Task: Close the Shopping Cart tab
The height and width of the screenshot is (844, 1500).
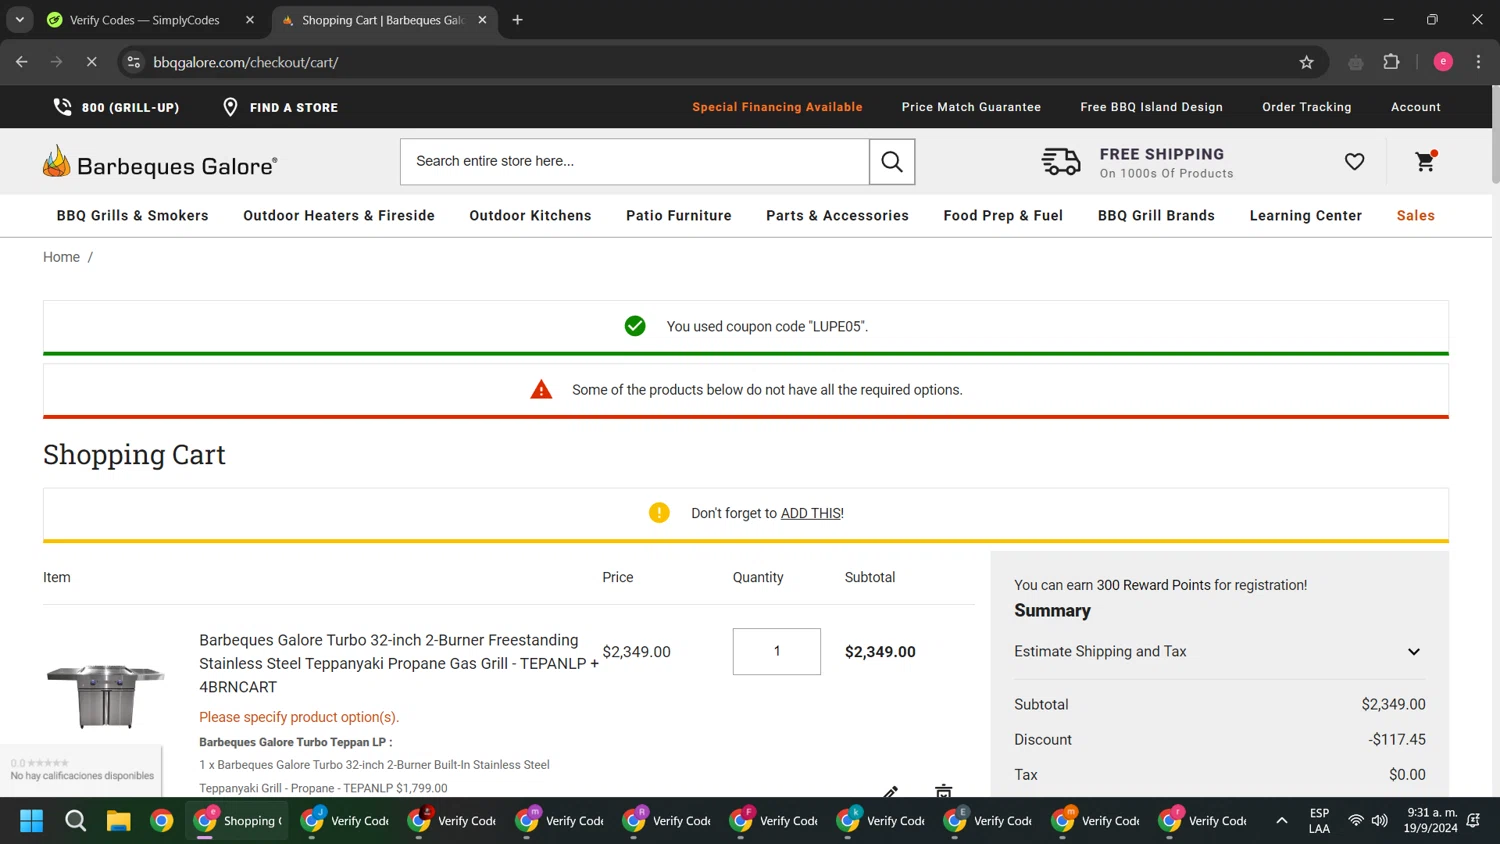Action: tap(482, 20)
